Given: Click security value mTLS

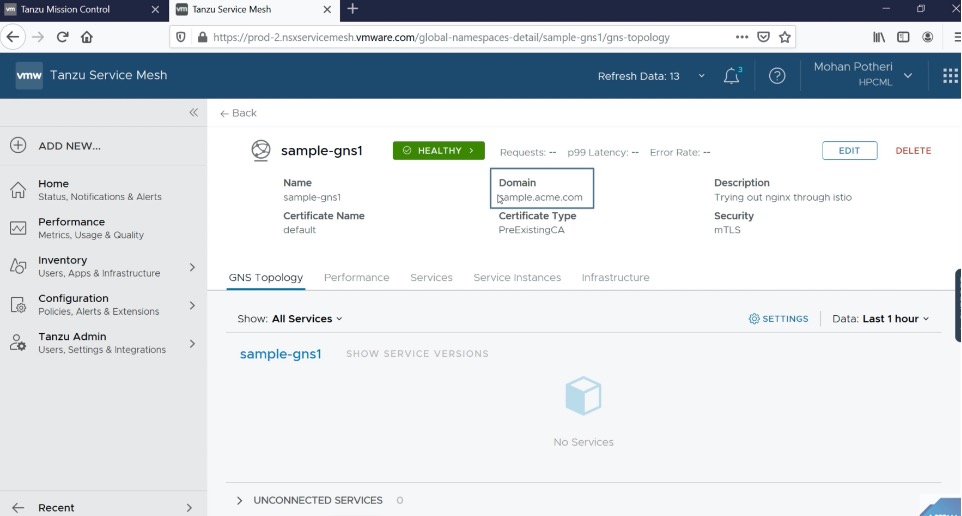Looking at the screenshot, I should click(727, 230).
